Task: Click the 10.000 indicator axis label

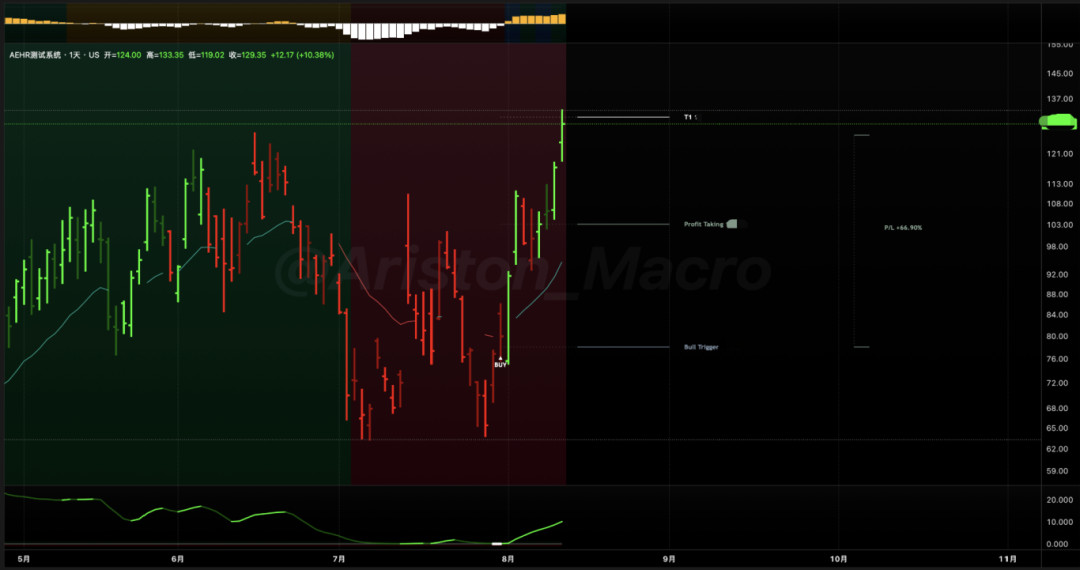Action: 1061,522
